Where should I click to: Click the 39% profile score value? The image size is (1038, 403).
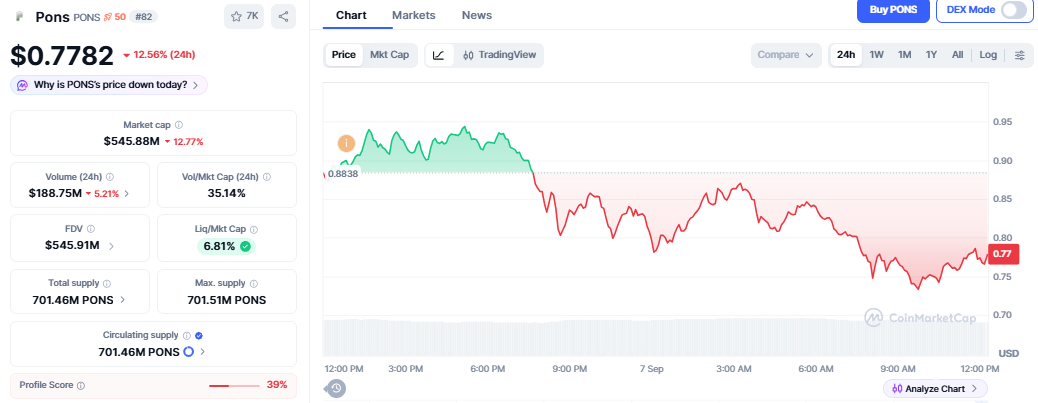pyautogui.click(x=276, y=384)
